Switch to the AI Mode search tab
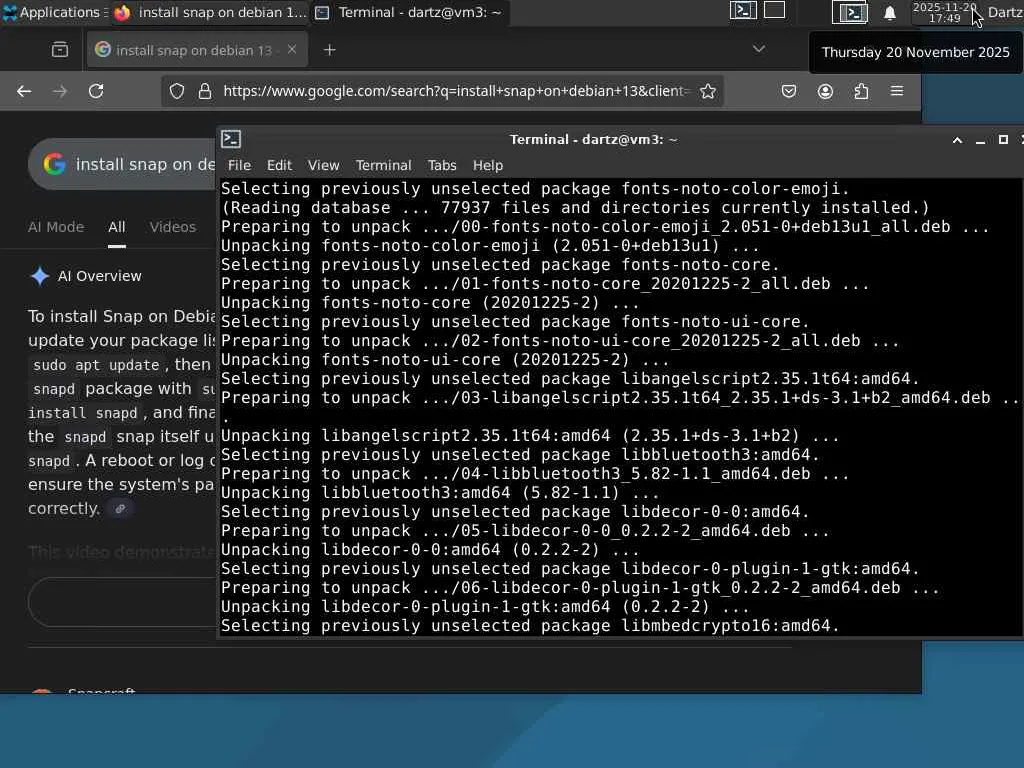The image size is (1024, 768). pyautogui.click(x=56, y=227)
